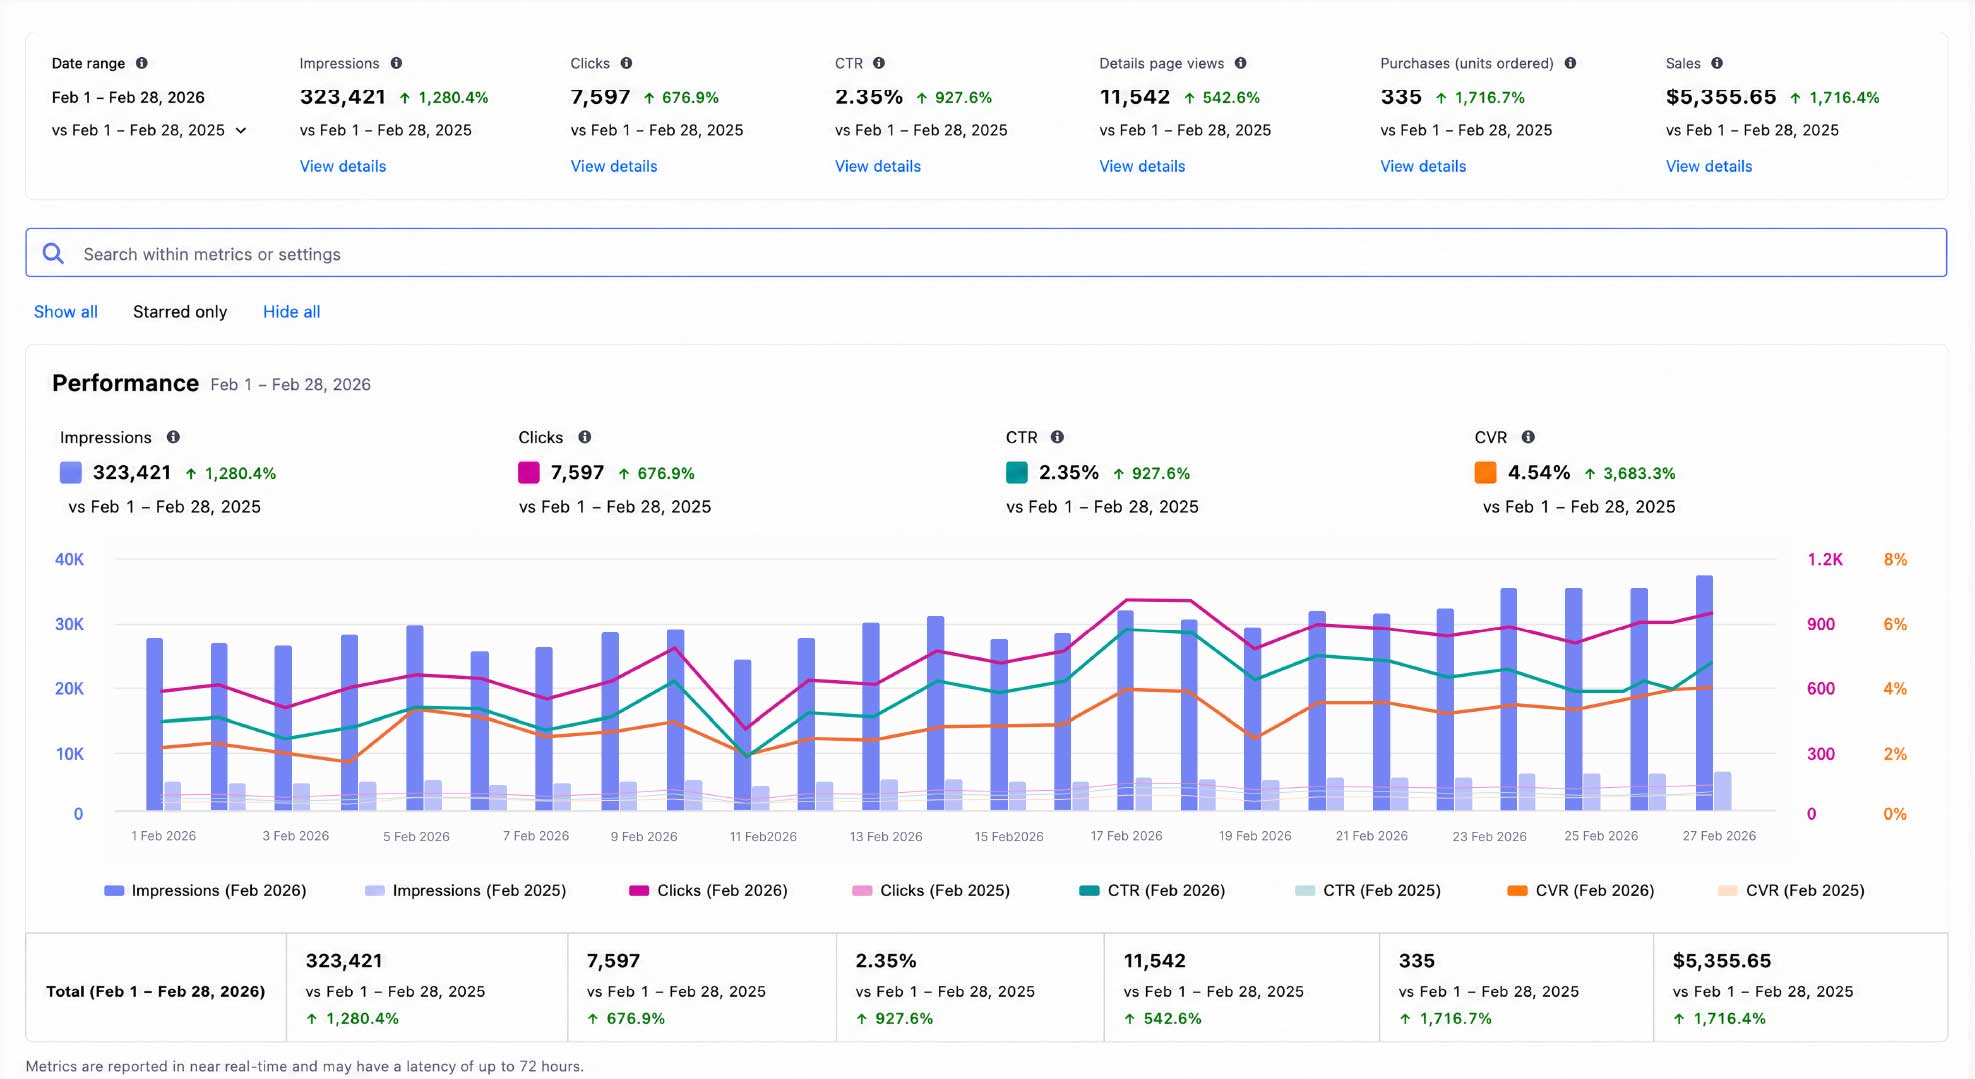1975x1079 pixels.
Task: Click the 1,716.4% Sales increase indicator
Action: pyautogui.click(x=1834, y=98)
